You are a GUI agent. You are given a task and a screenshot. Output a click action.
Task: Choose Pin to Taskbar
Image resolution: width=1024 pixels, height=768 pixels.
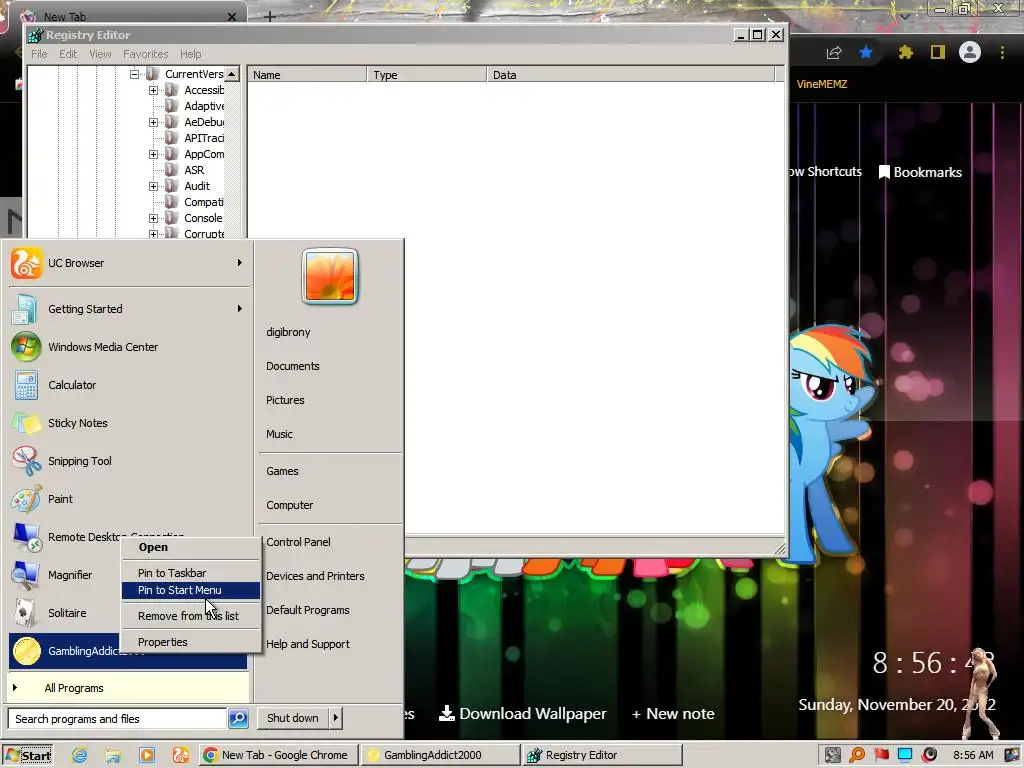pos(191,573)
